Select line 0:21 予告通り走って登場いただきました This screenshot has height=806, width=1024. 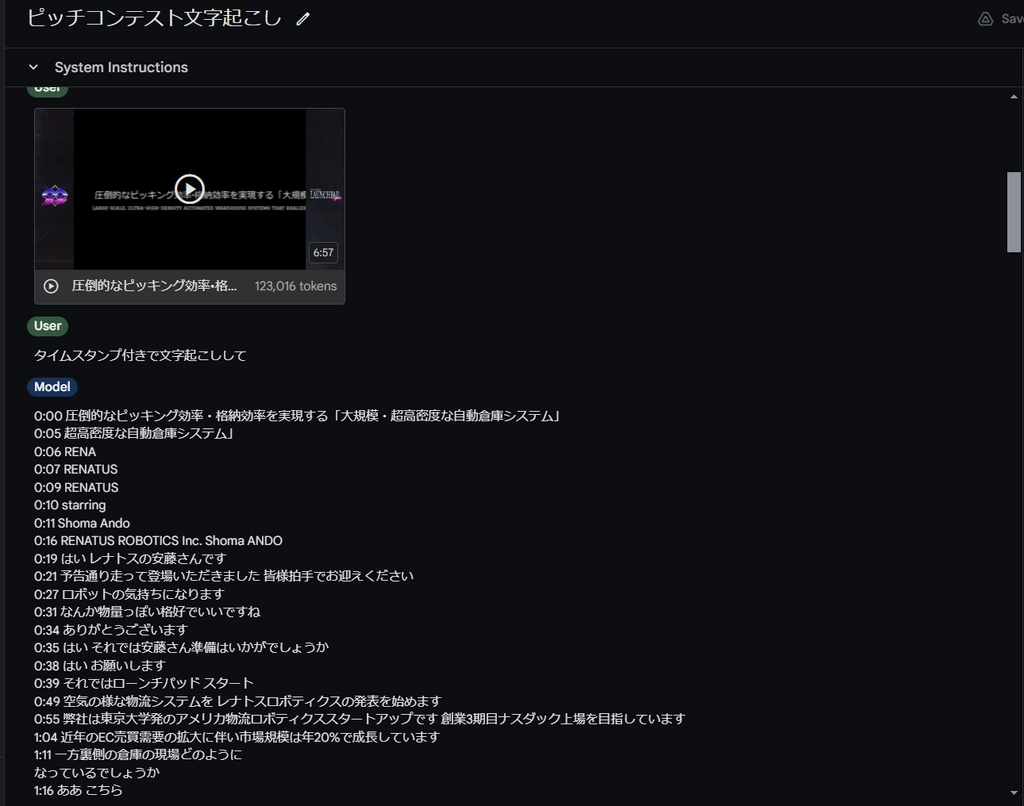coord(223,576)
